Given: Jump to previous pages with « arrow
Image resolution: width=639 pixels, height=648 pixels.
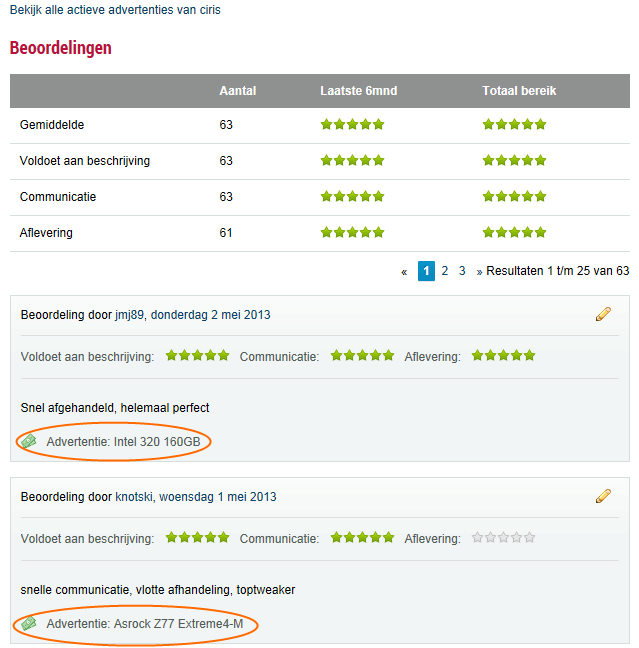Looking at the screenshot, I should coord(404,271).
